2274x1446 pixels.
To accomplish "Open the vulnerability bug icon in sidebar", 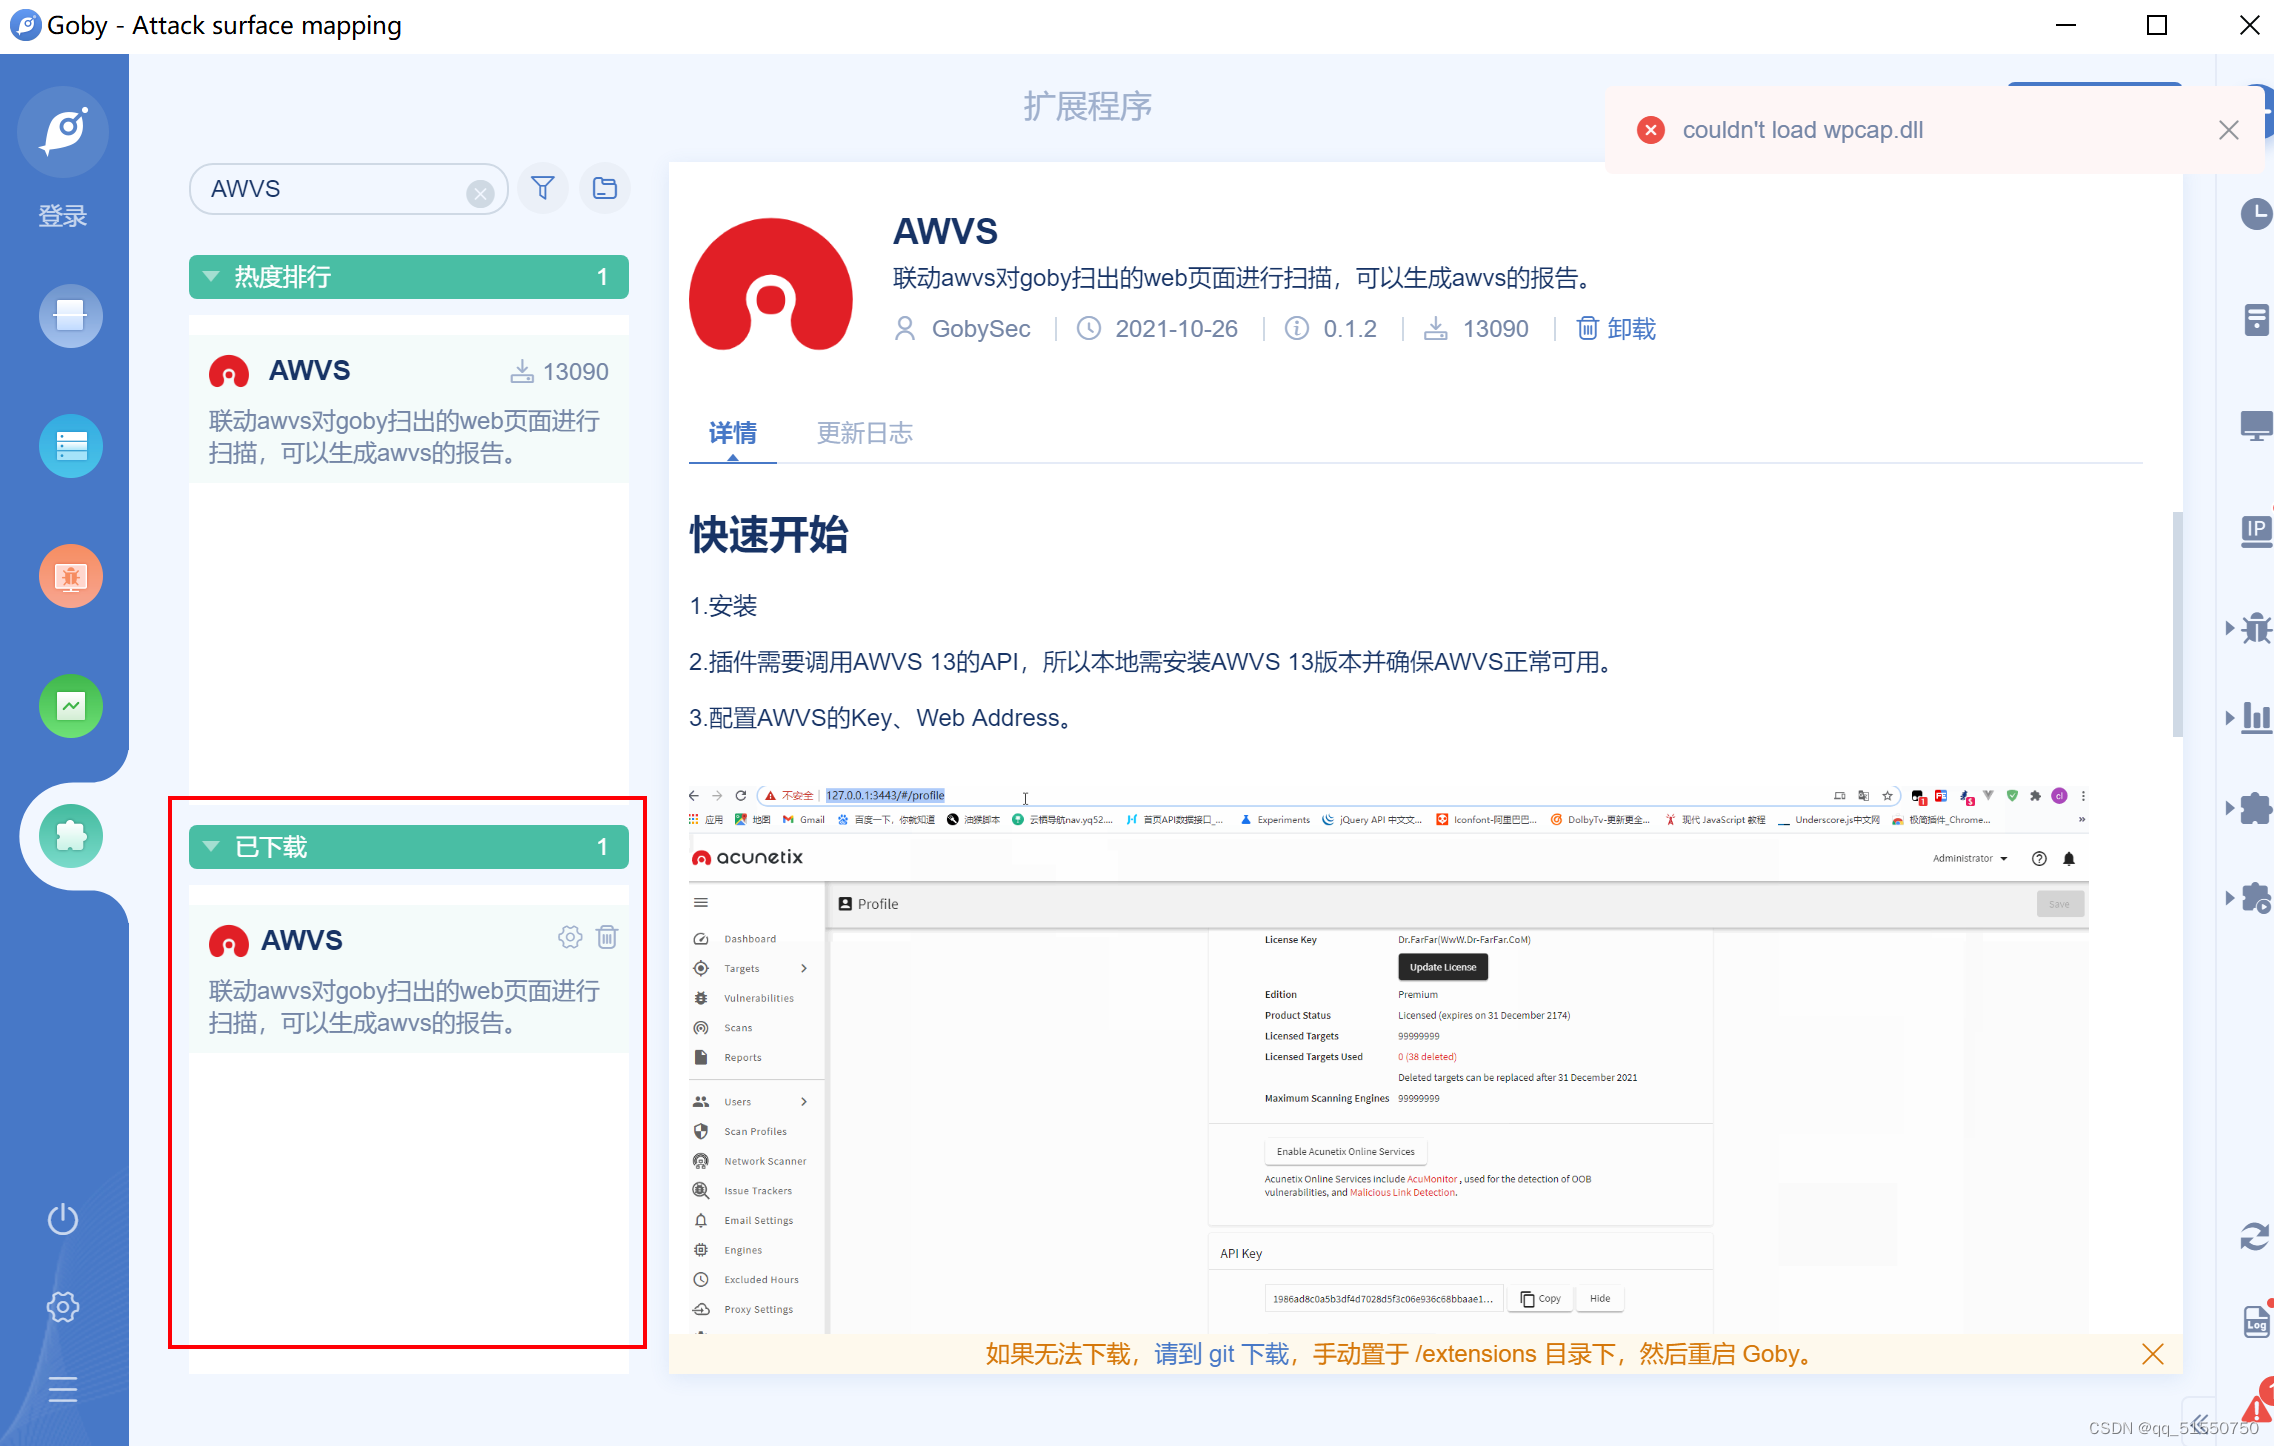I will [x=70, y=576].
